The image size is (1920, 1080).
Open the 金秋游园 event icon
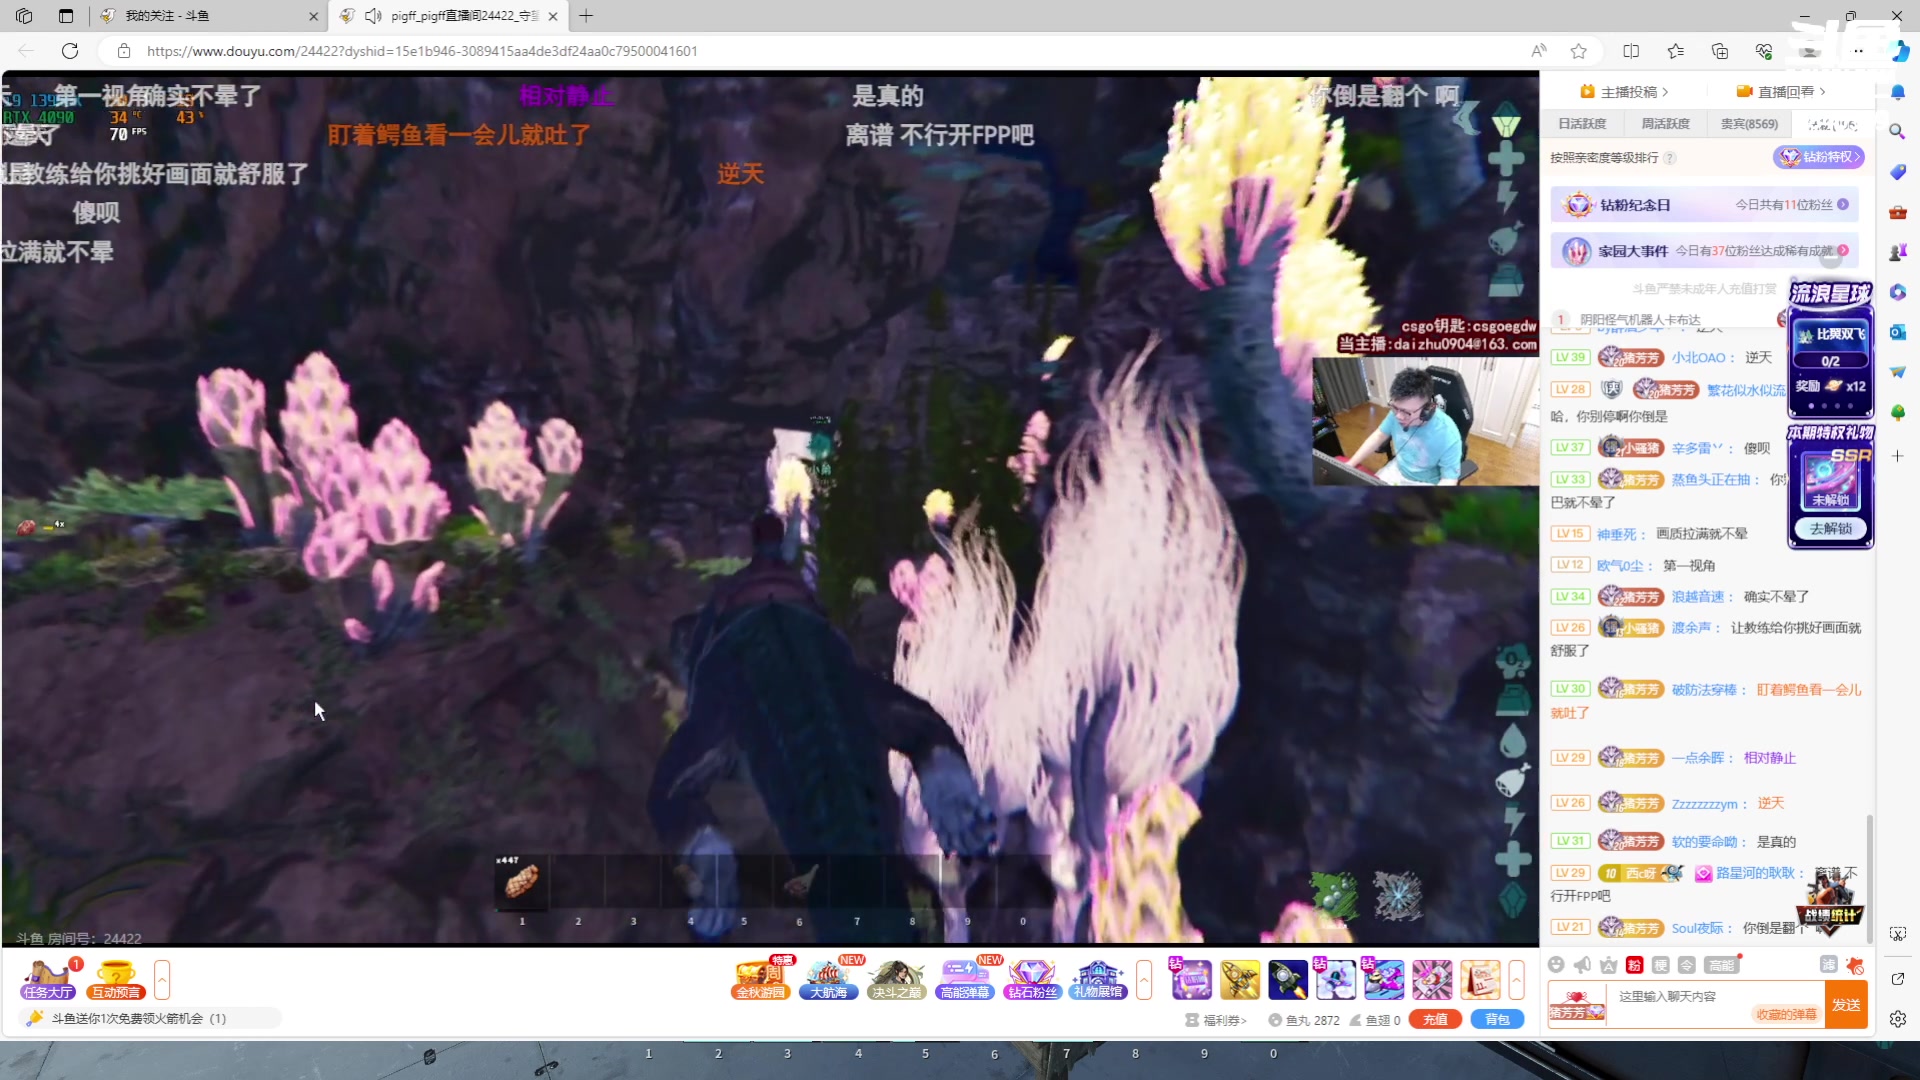pyautogui.click(x=761, y=979)
